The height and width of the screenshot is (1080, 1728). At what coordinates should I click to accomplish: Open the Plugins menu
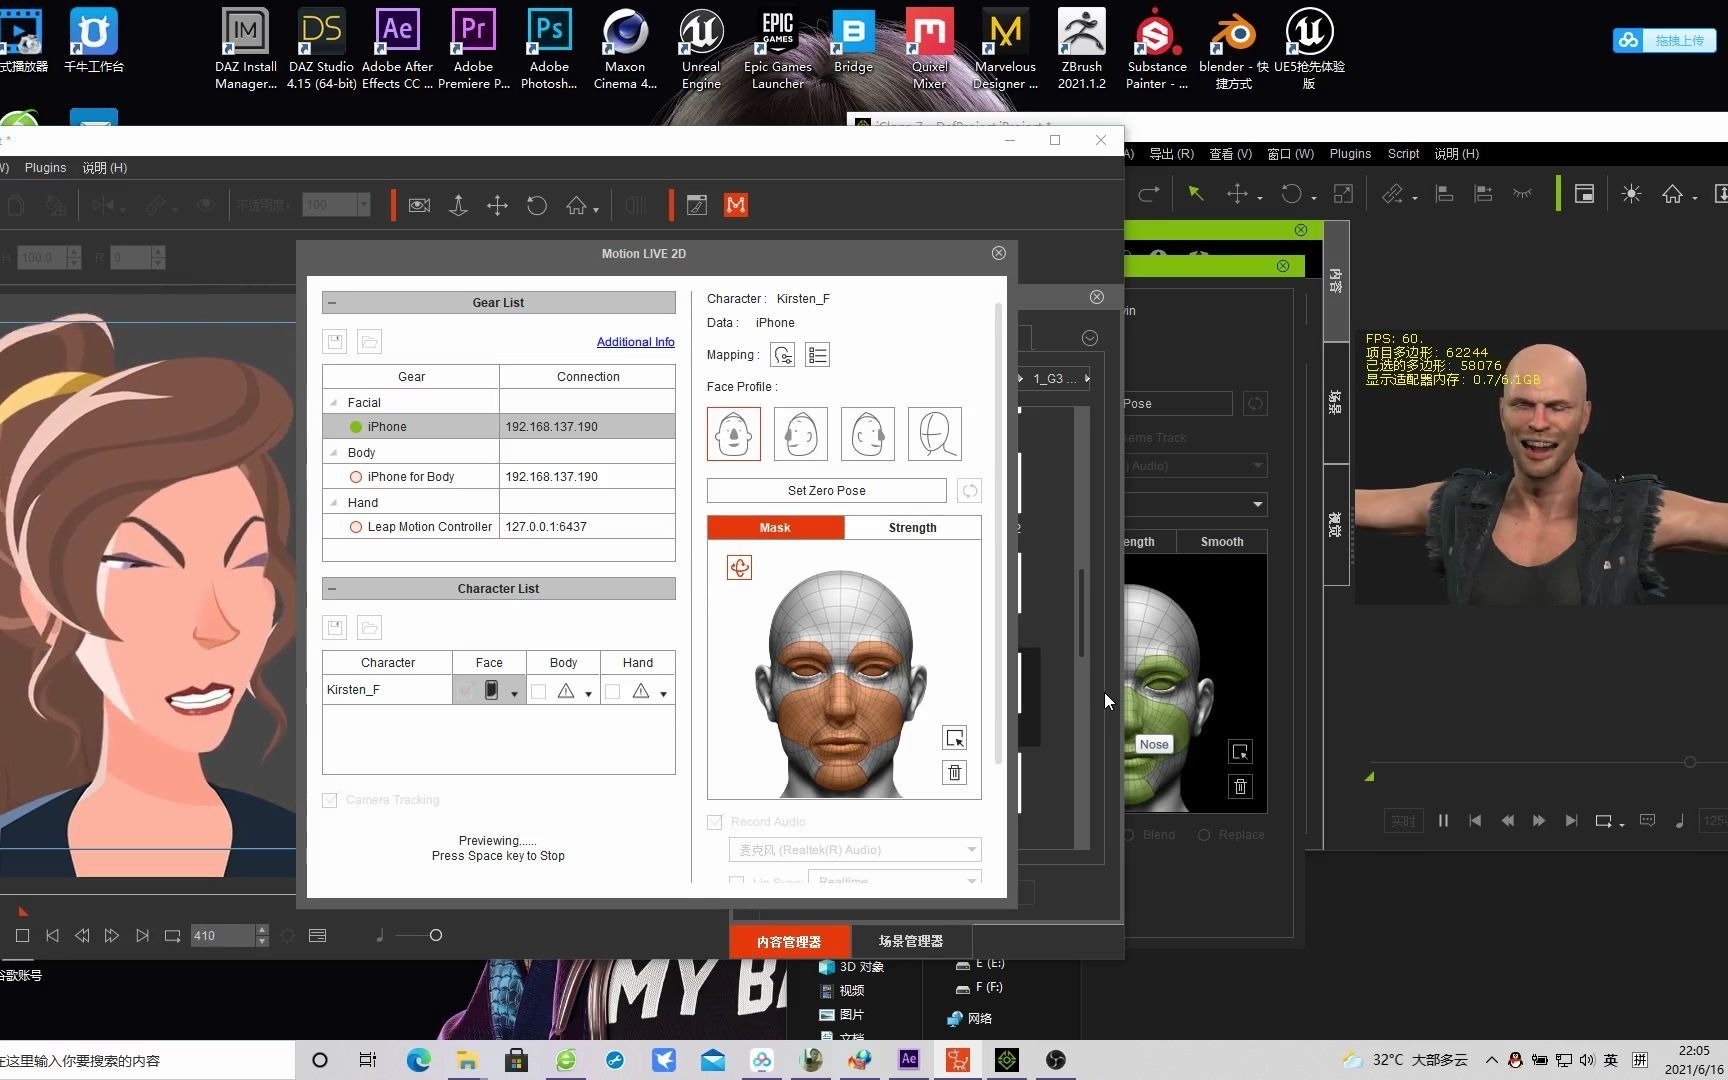45,168
